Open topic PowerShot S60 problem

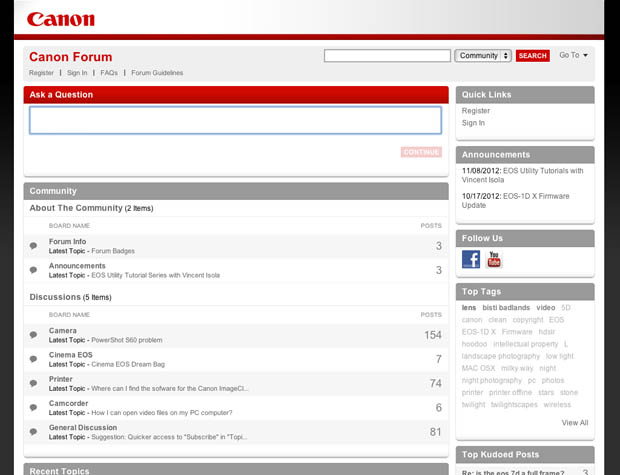127,340
